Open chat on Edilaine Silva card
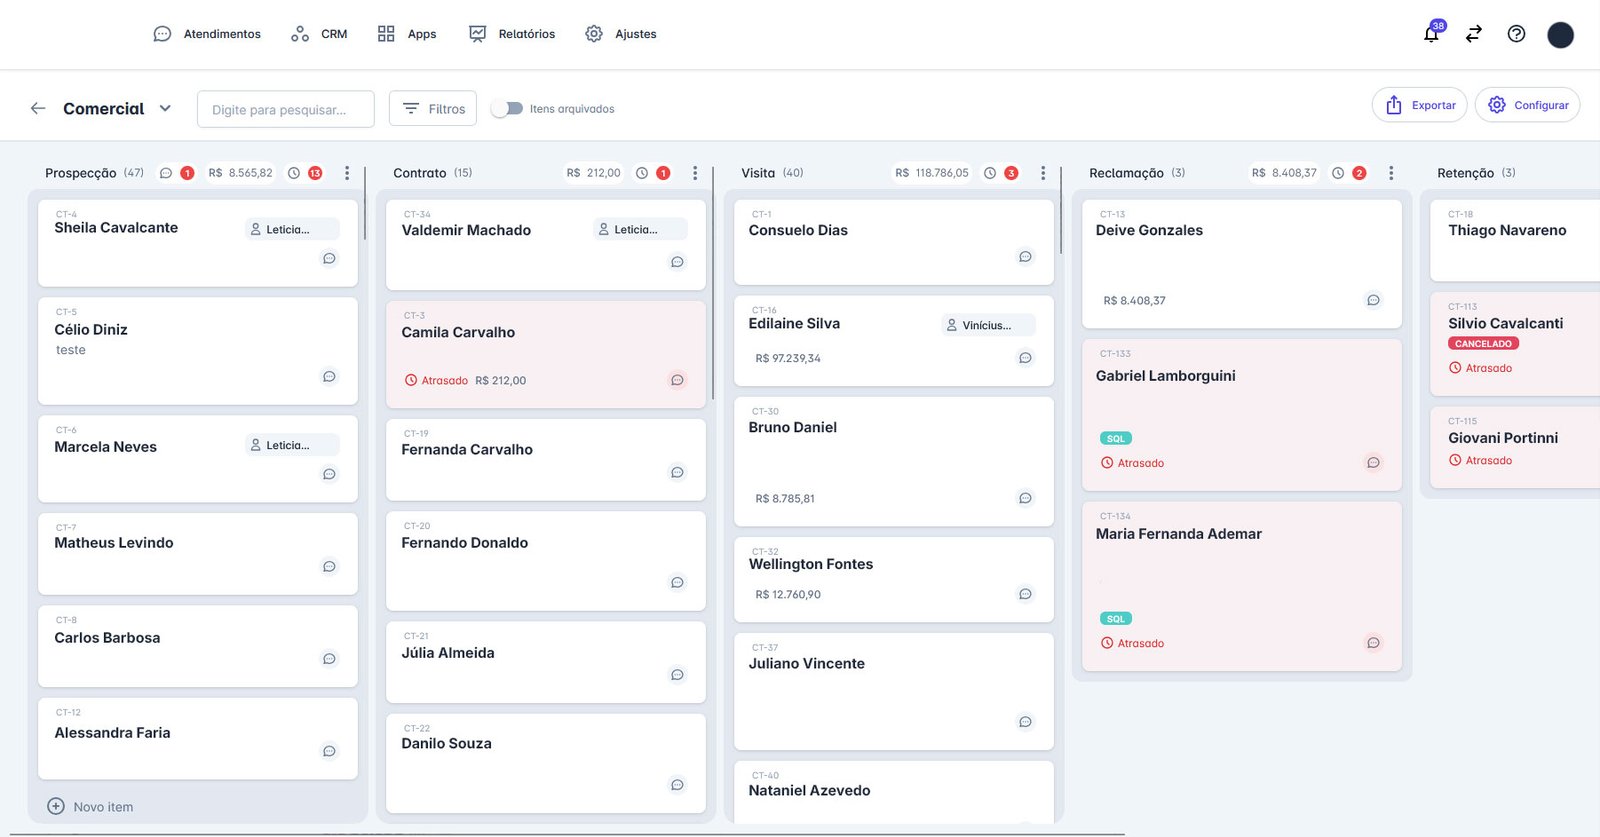Viewport: 1600px width, 837px height. click(1025, 358)
